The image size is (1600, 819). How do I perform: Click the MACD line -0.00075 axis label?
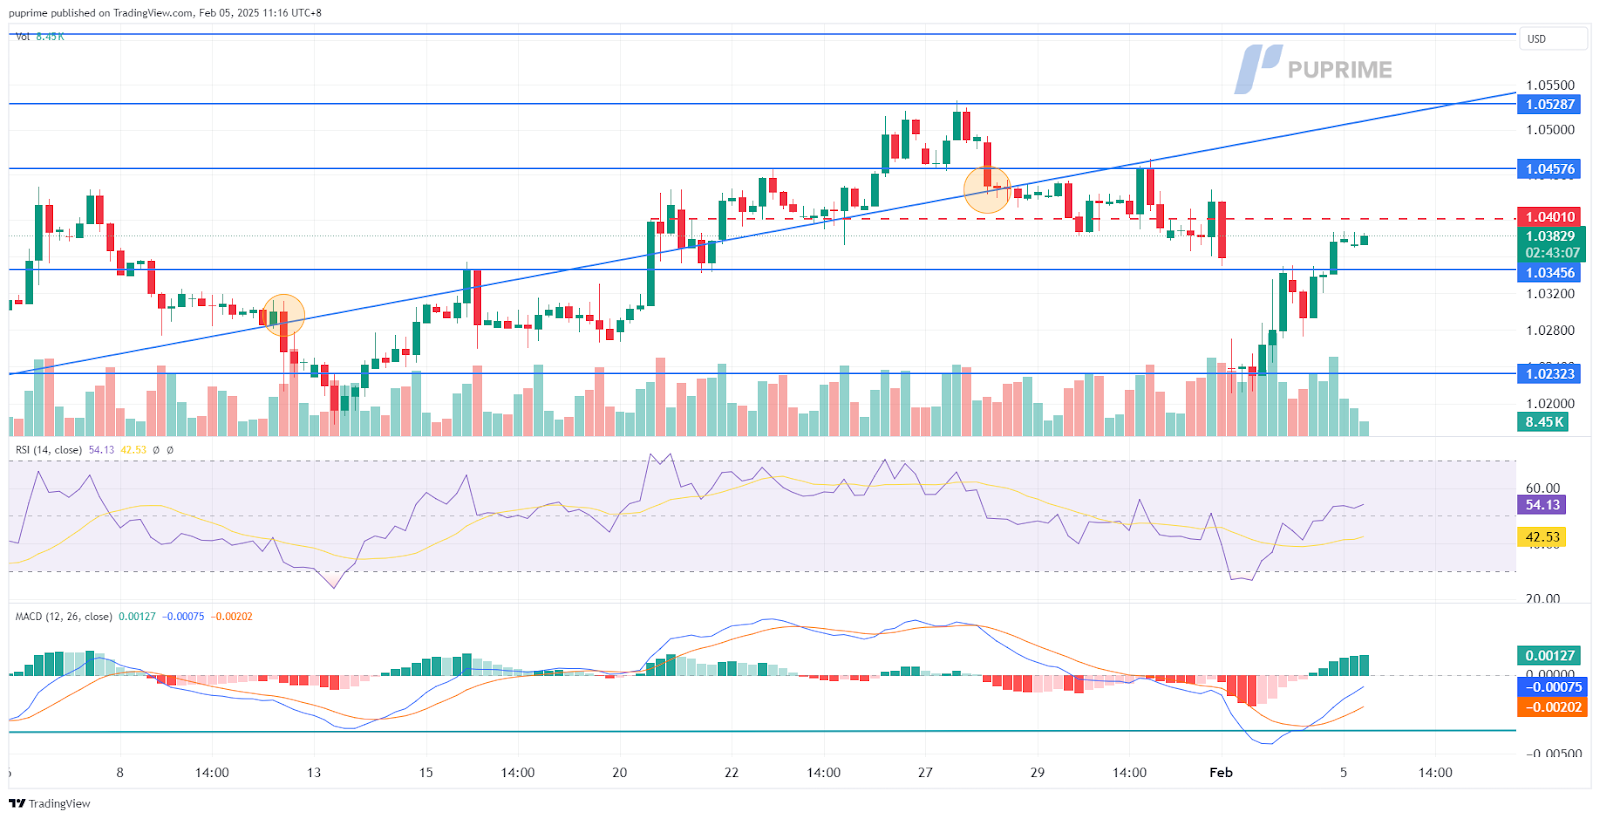click(x=1551, y=687)
